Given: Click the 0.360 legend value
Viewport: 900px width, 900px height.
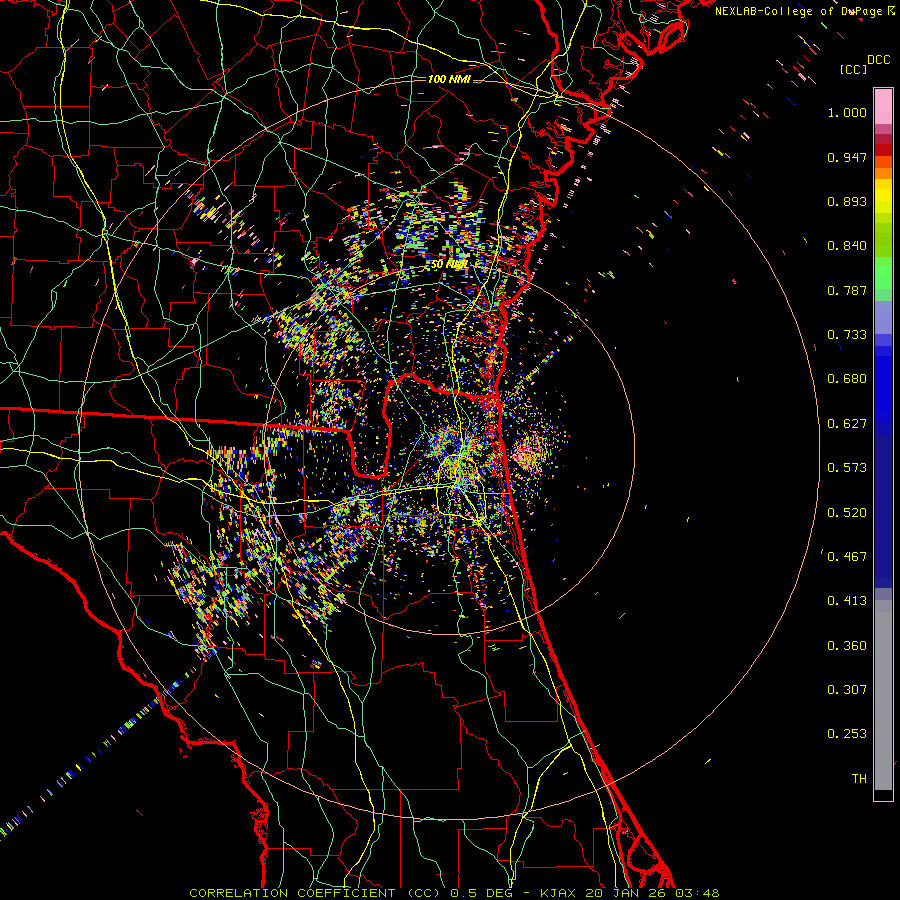Looking at the screenshot, I should (x=847, y=646).
